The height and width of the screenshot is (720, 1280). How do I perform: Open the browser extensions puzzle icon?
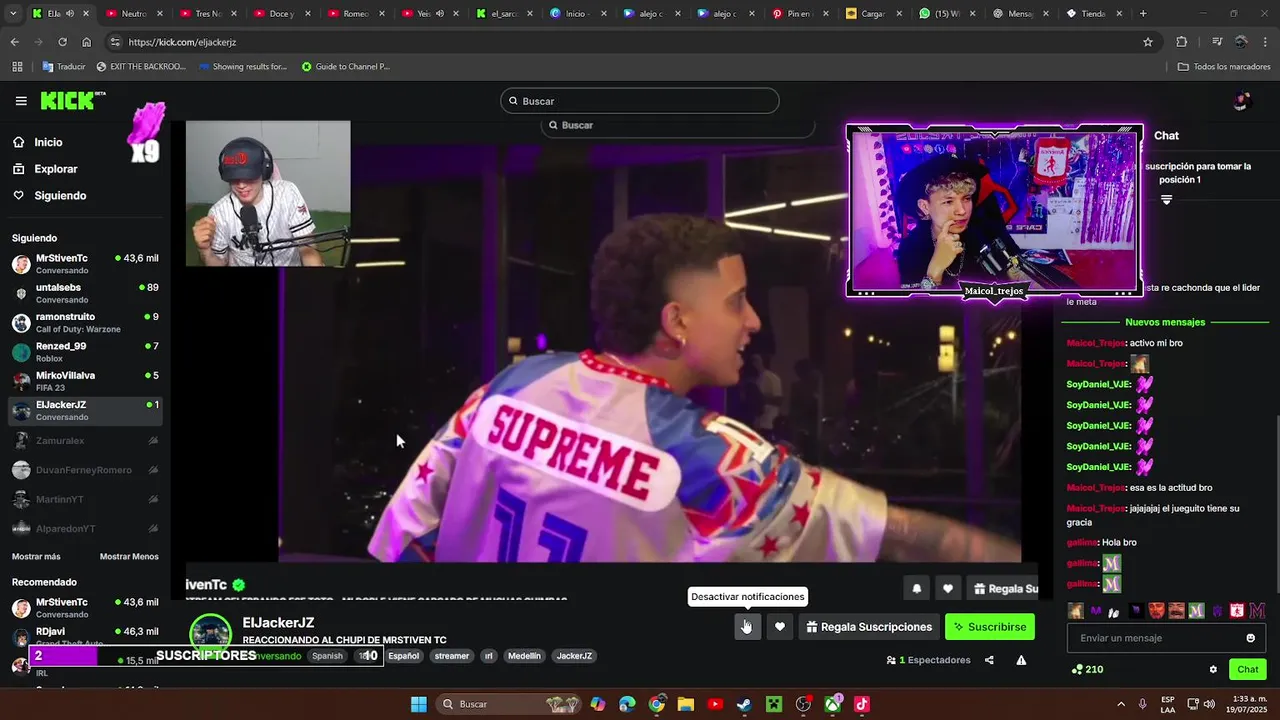tap(1182, 42)
